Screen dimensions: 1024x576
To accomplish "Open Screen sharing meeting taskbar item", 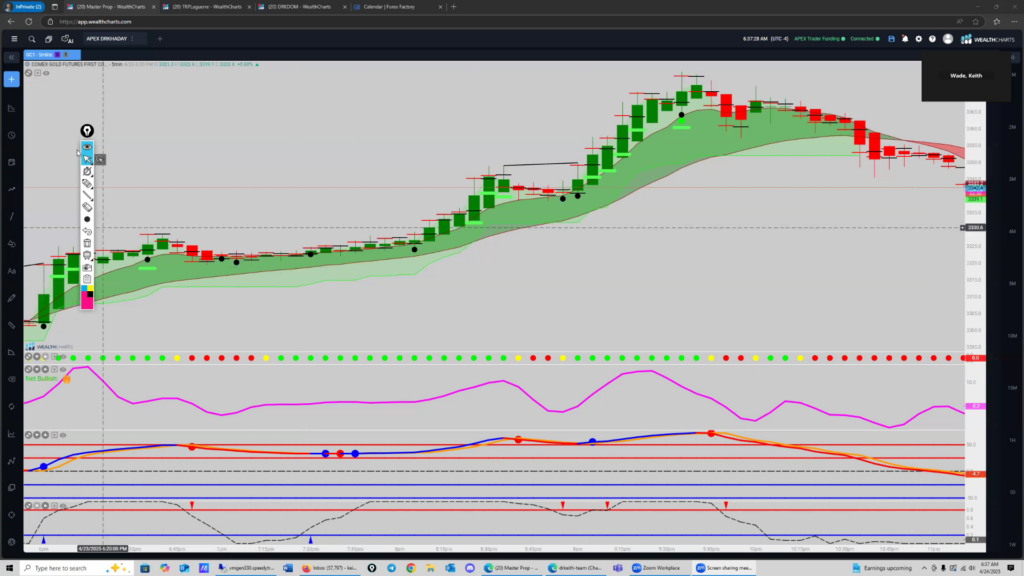I will (x=724, y=568).
